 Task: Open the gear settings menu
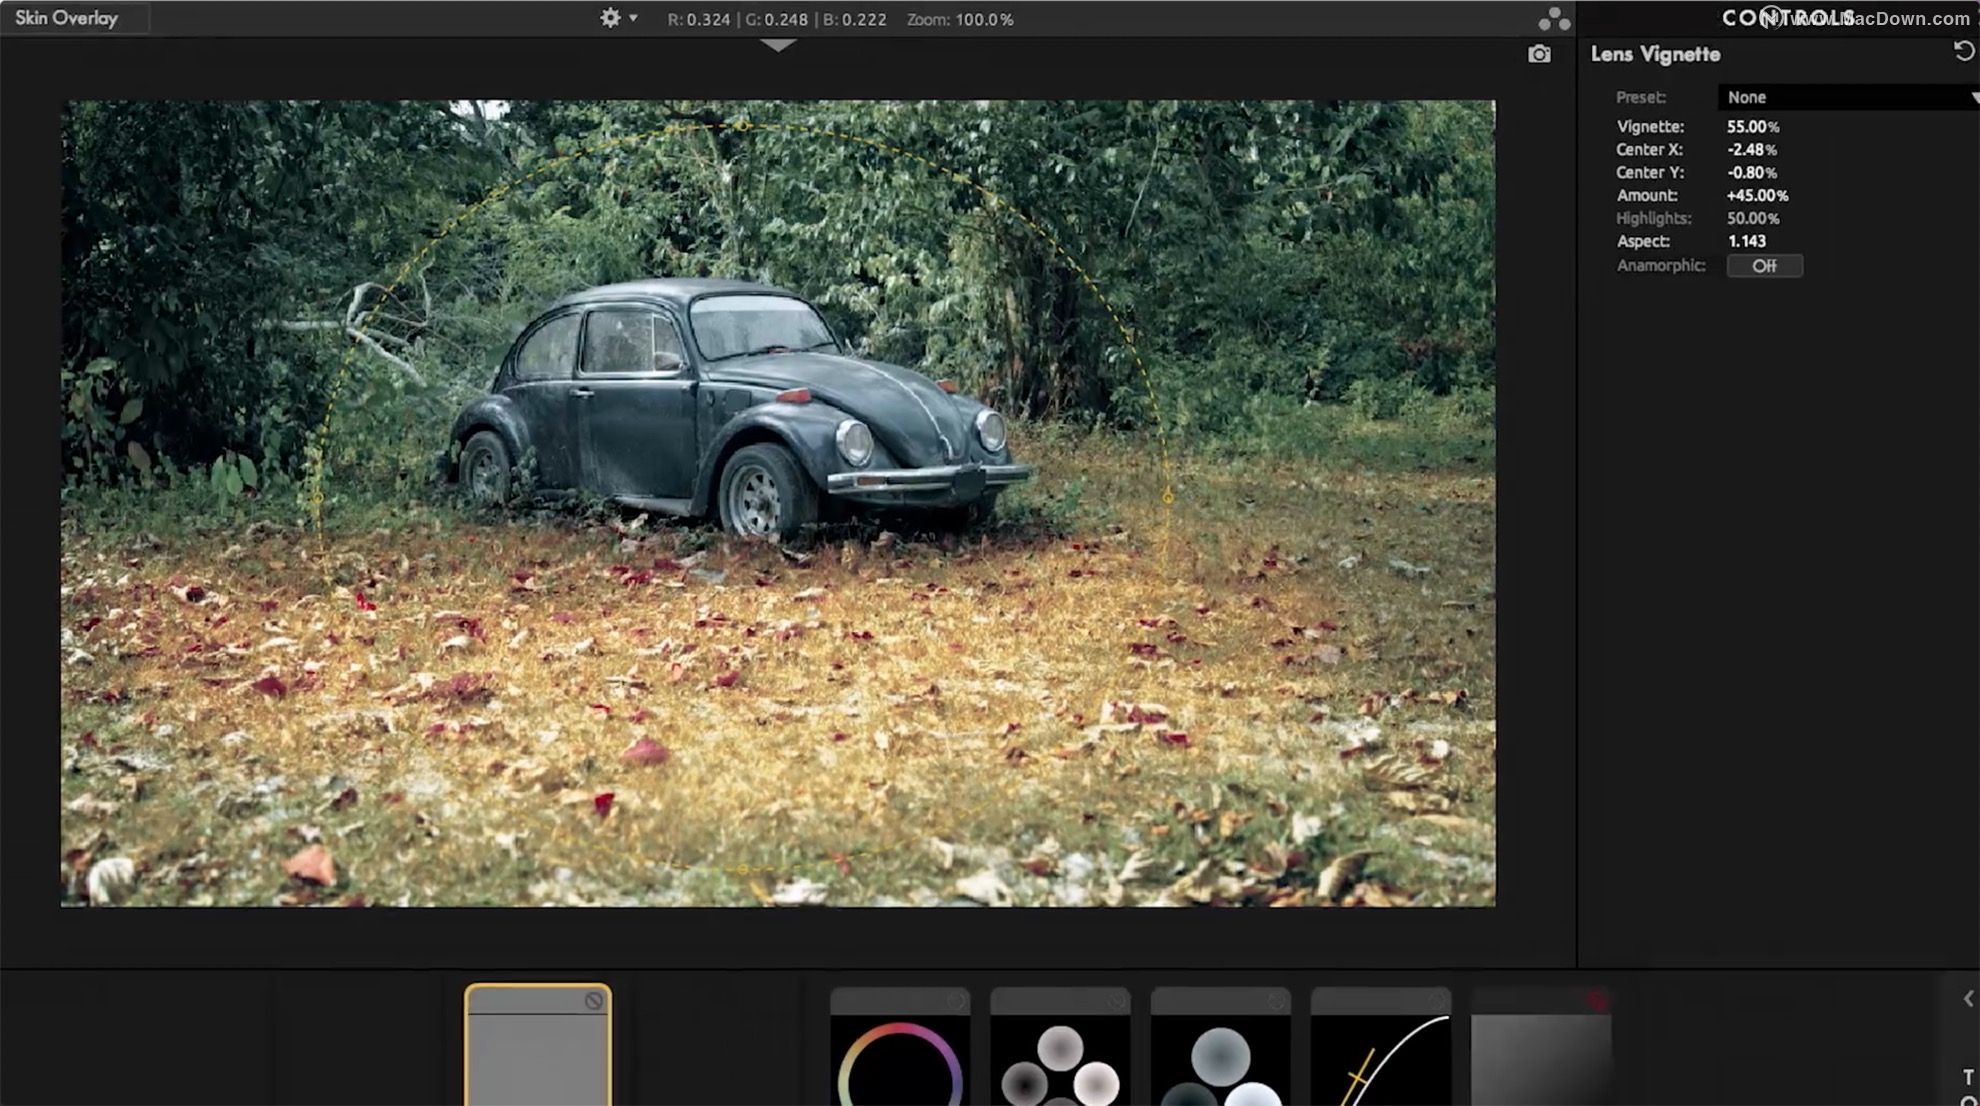(x=609, y=18)
